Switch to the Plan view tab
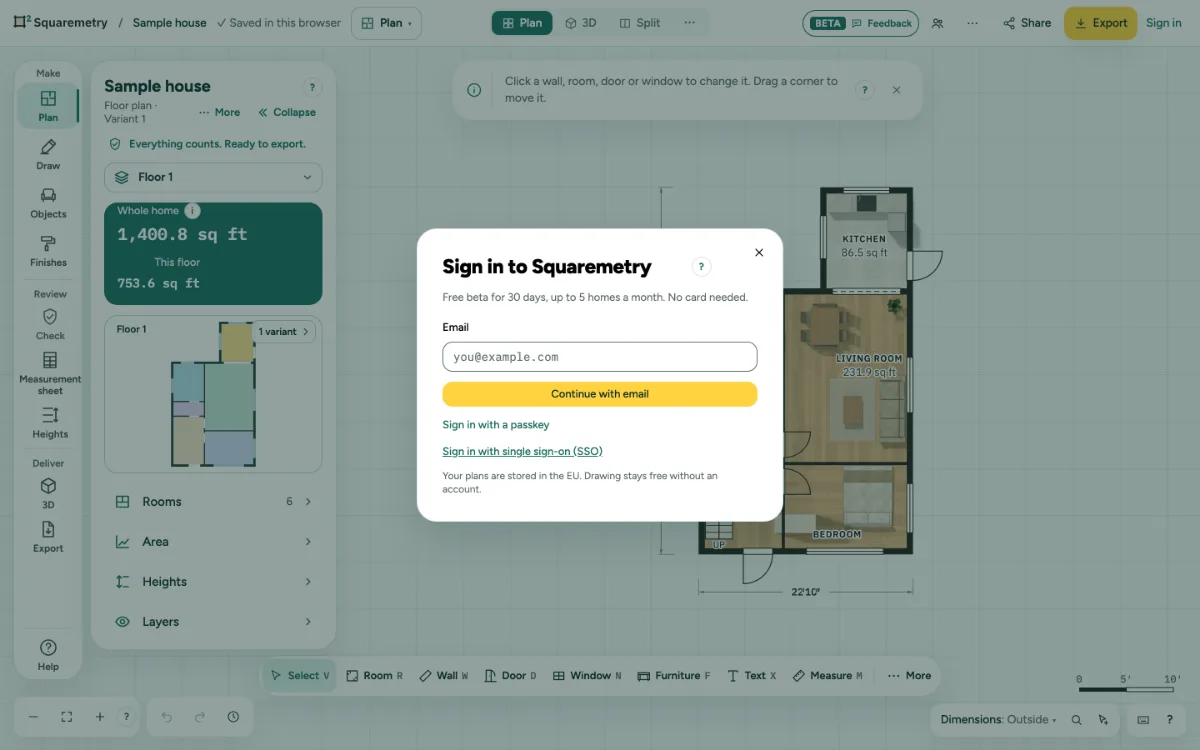 (x=522, y=23)
